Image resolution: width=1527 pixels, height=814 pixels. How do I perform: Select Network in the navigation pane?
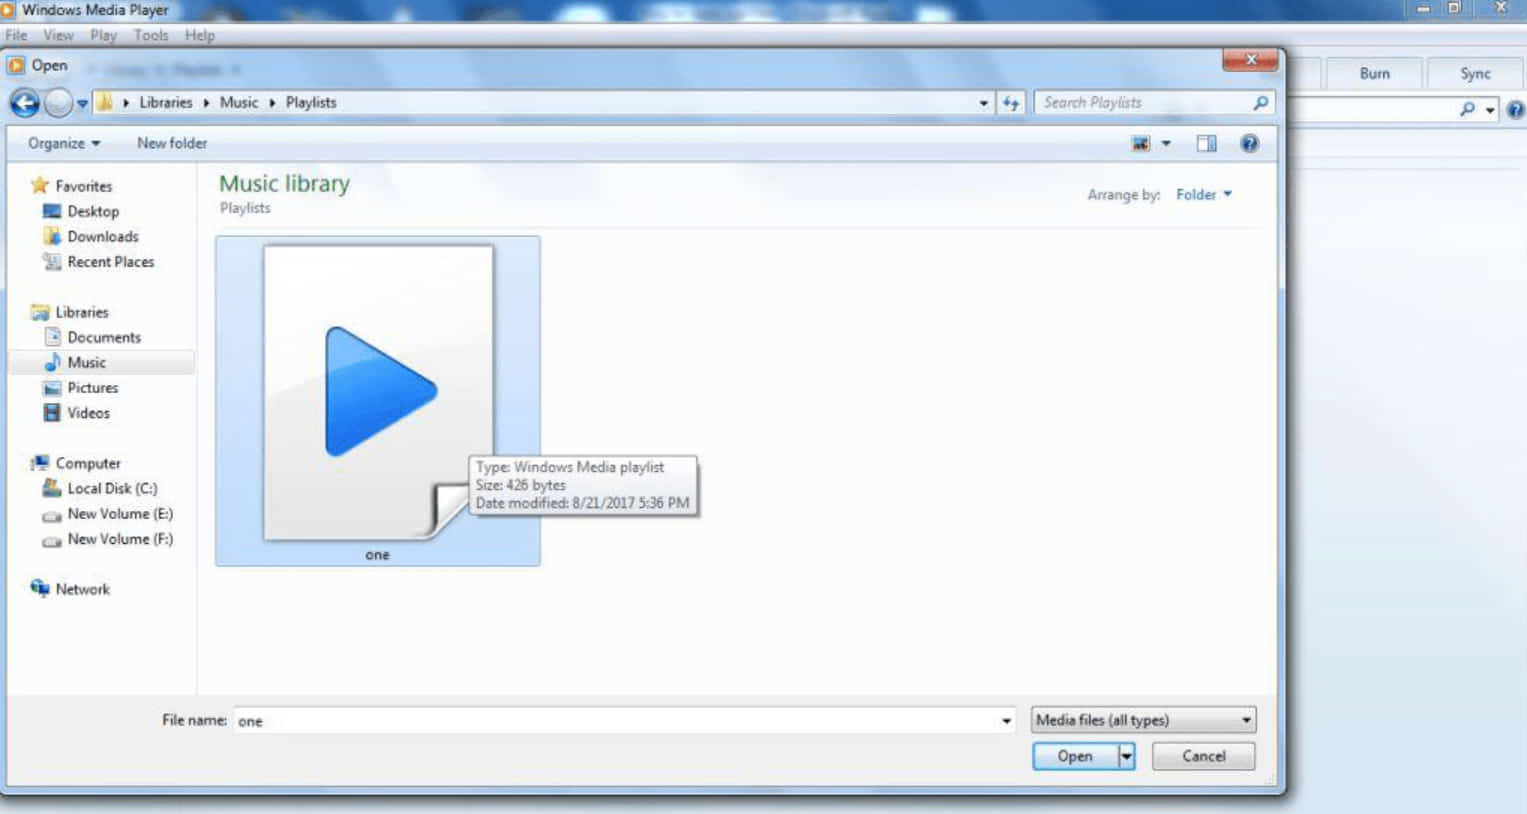(x=83, y=589)
